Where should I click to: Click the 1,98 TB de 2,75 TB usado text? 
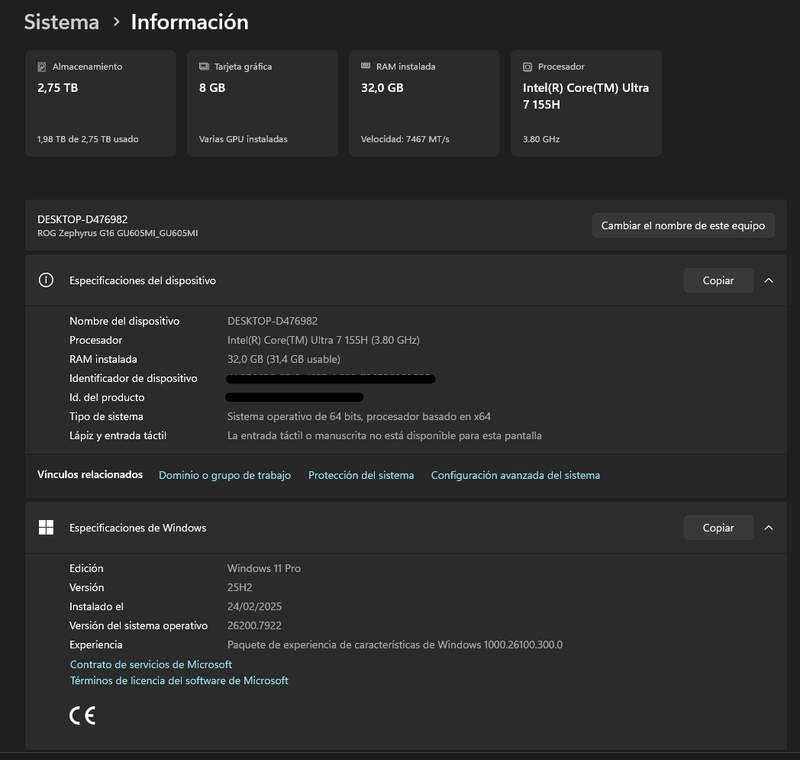[88, 139]
